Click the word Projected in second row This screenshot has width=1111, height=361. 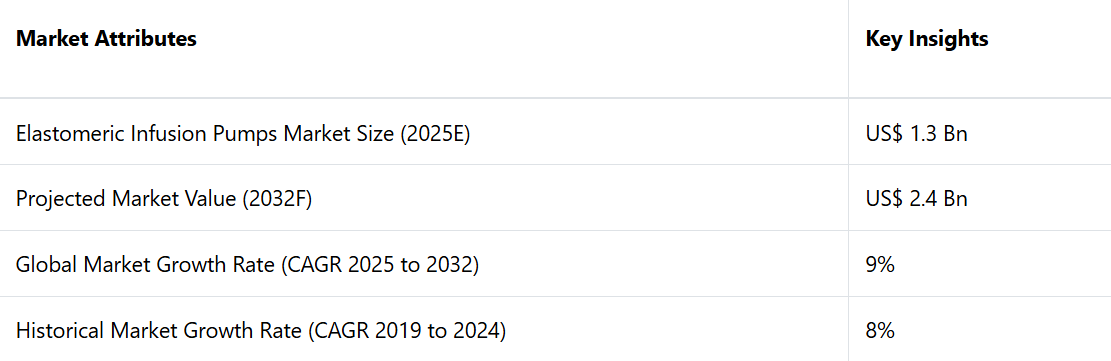tap(55, 199)
